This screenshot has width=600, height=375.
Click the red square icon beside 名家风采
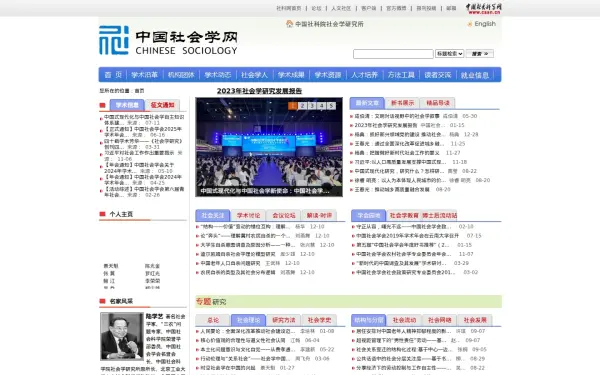pyautogui.click(x=102, y=301)
